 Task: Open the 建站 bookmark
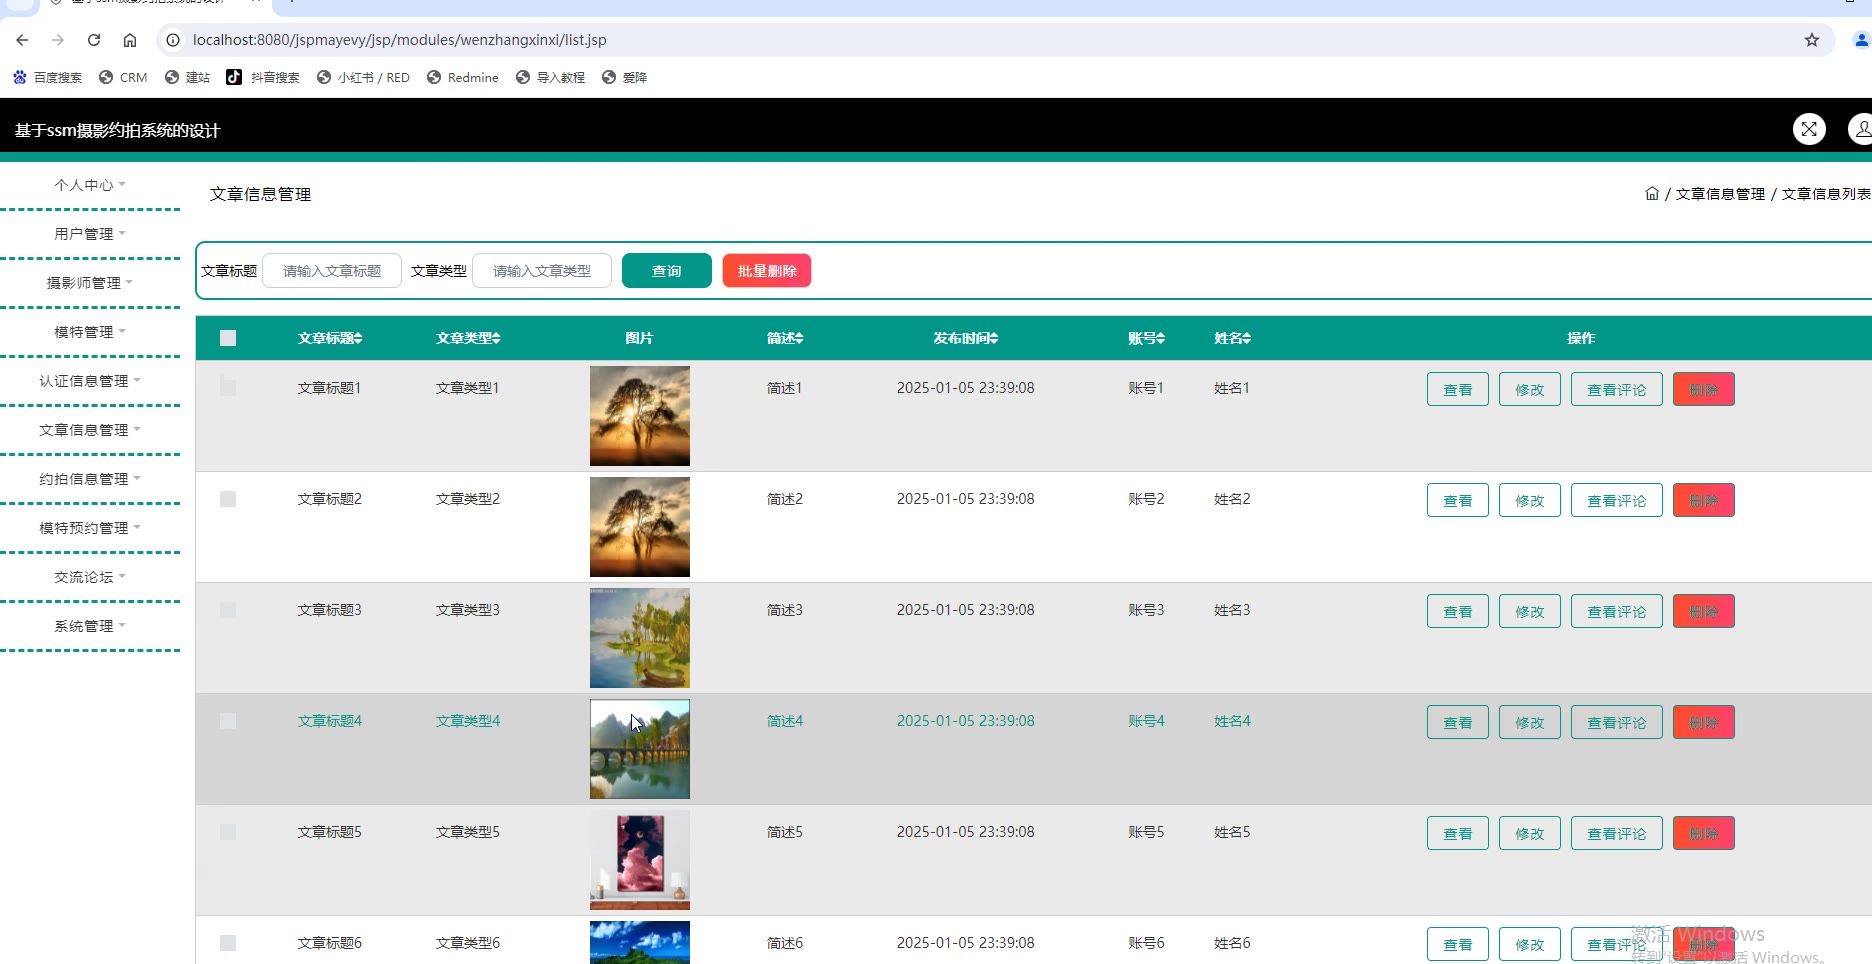point(187,77)
